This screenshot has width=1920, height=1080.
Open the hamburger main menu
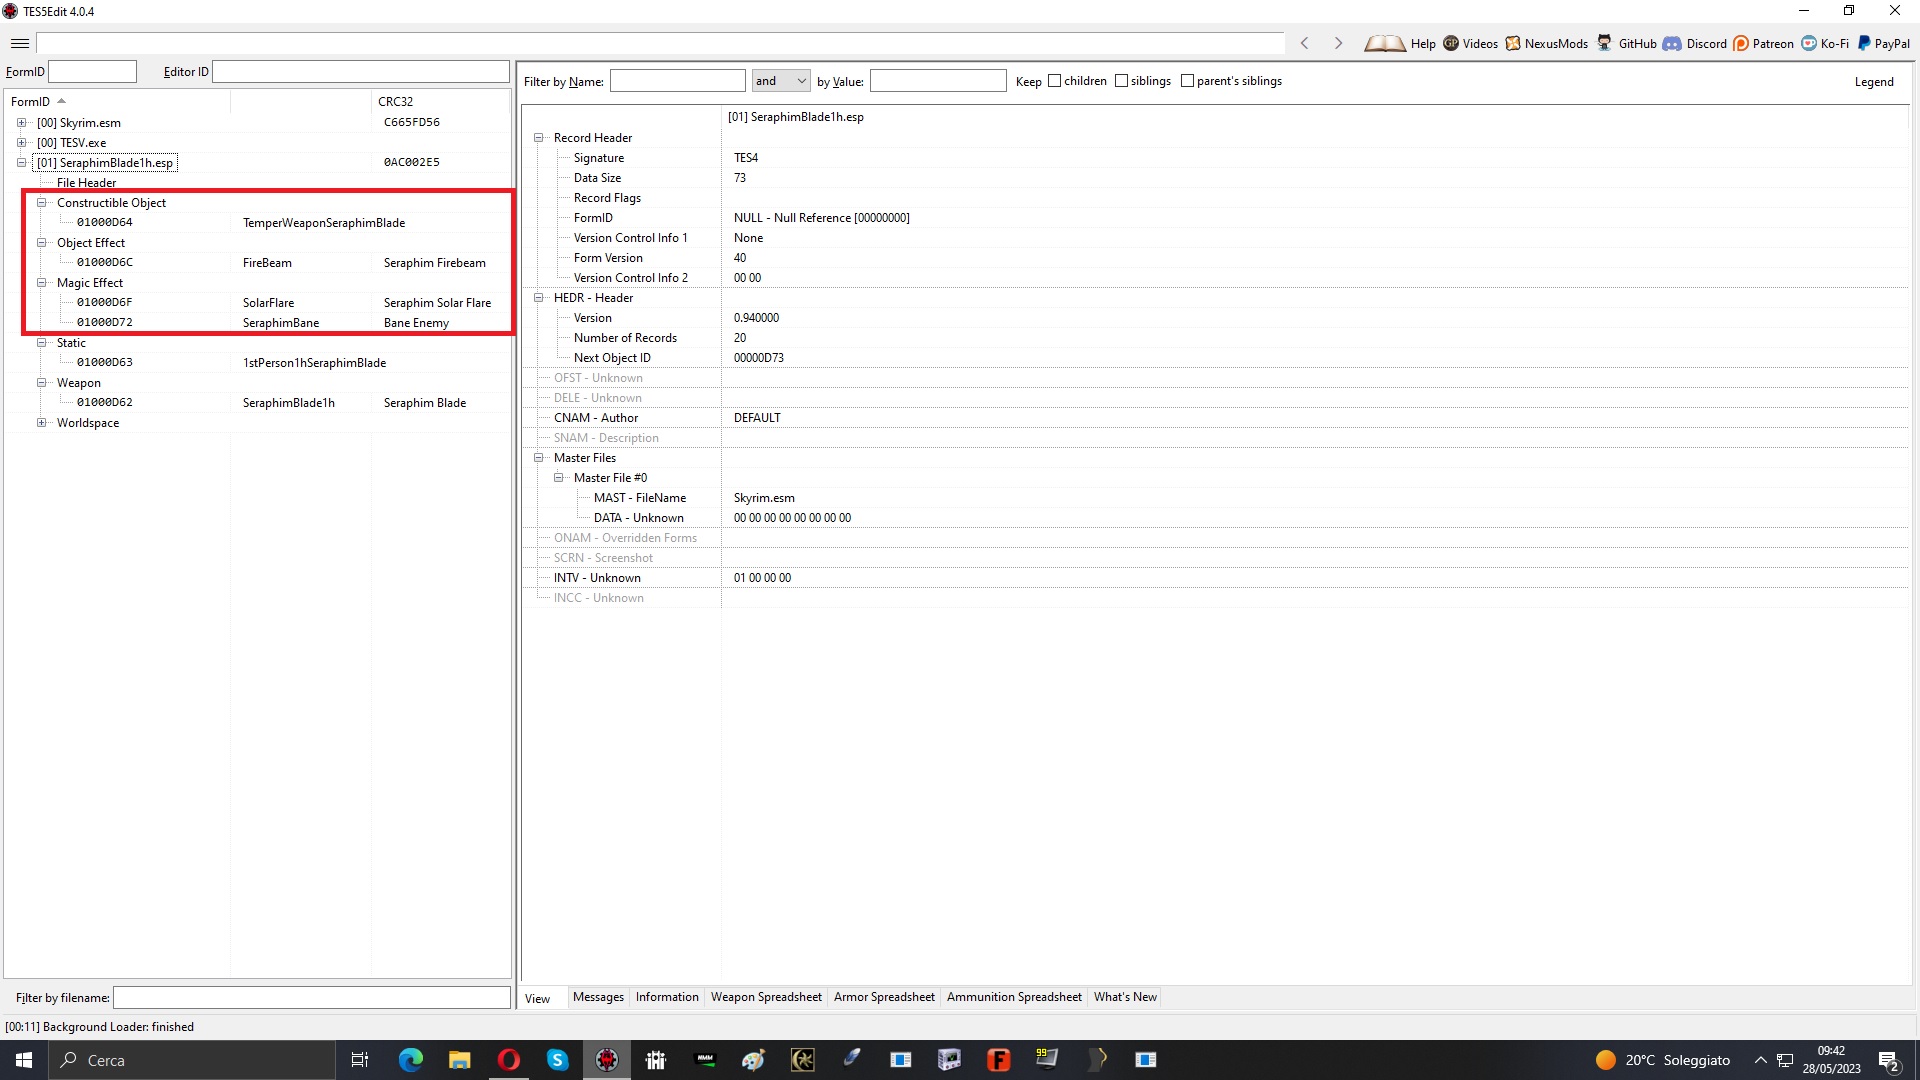click(20, 43)
